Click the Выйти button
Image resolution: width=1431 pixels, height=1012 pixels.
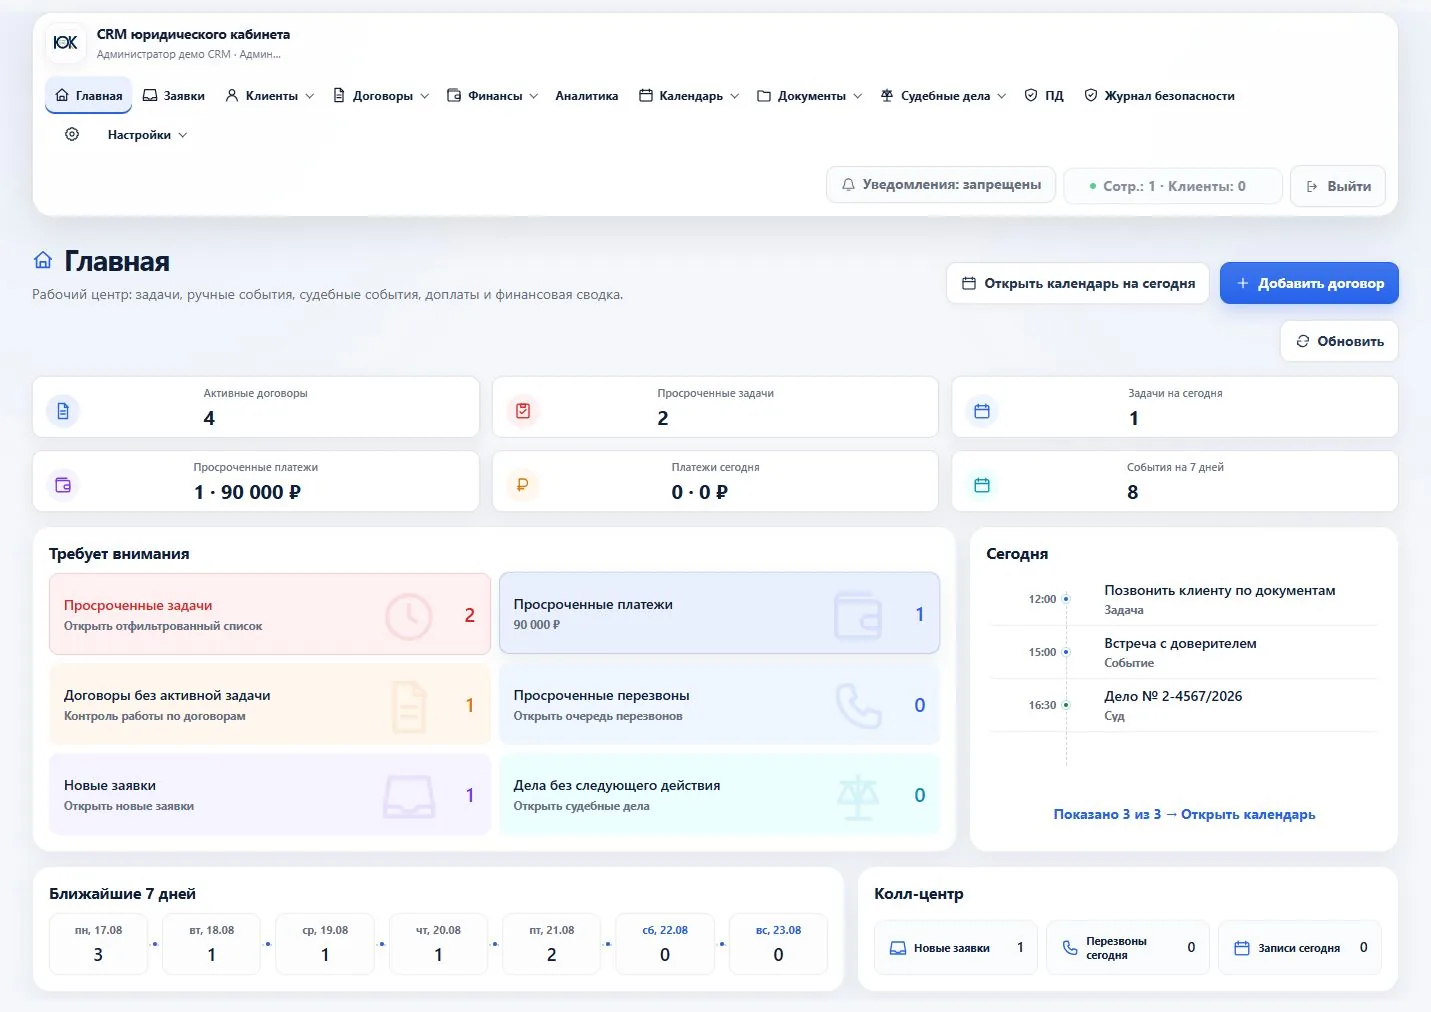[1338, 186]
